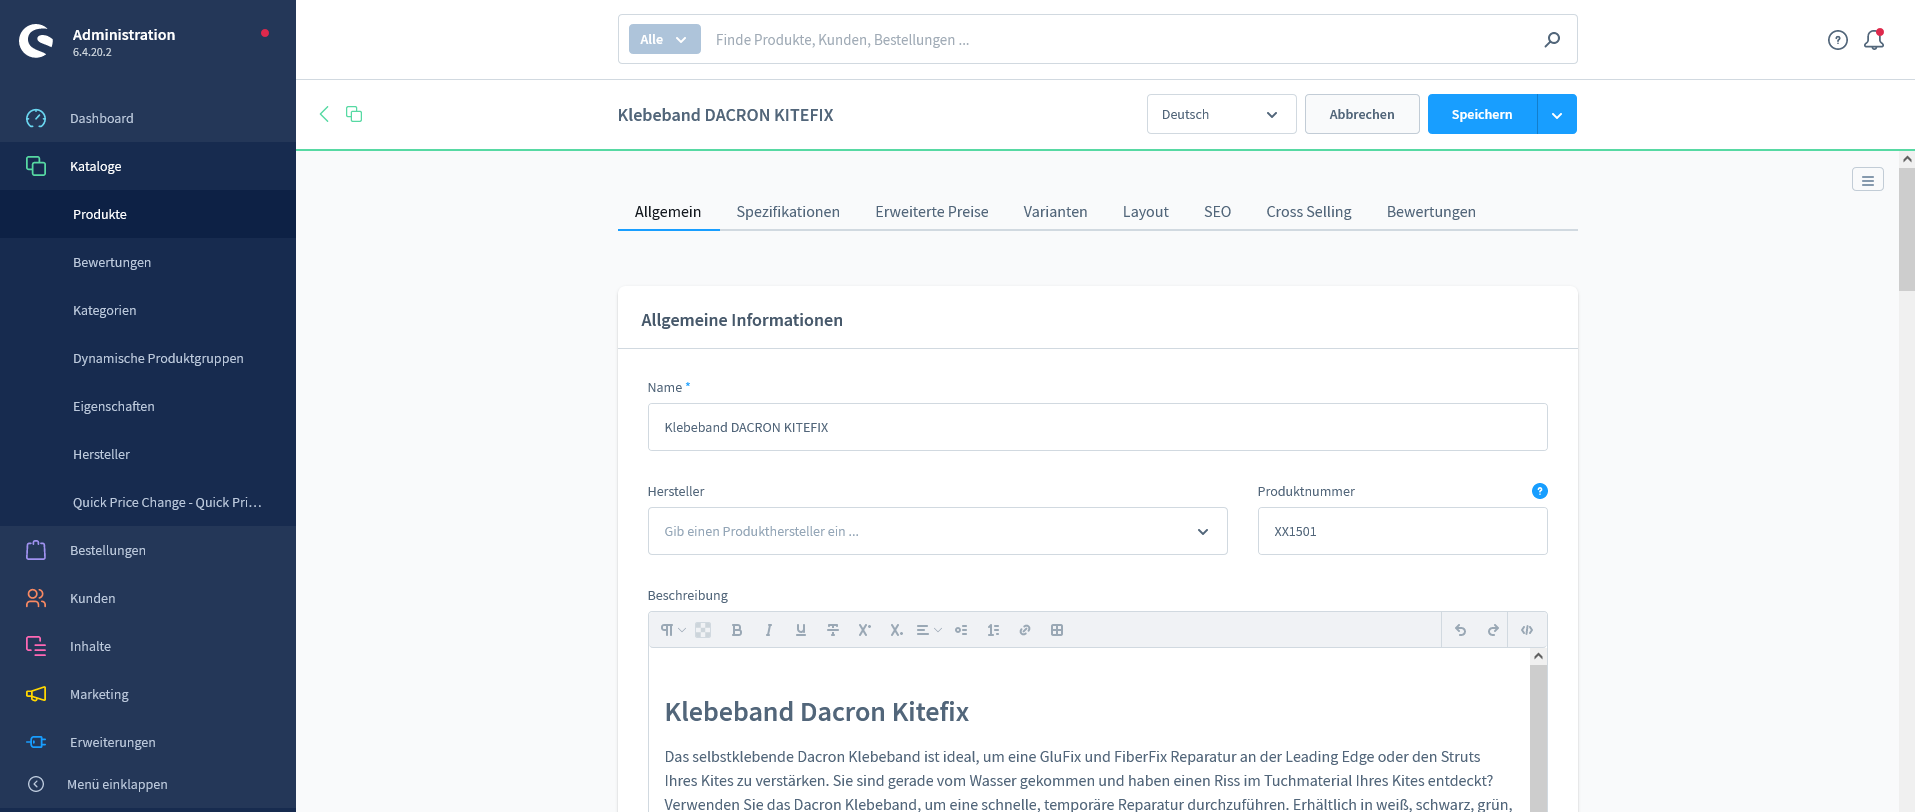This screenshot has width=1915, height=812.
Task: Open notifications bell
Action: (x=1874, y=40)
